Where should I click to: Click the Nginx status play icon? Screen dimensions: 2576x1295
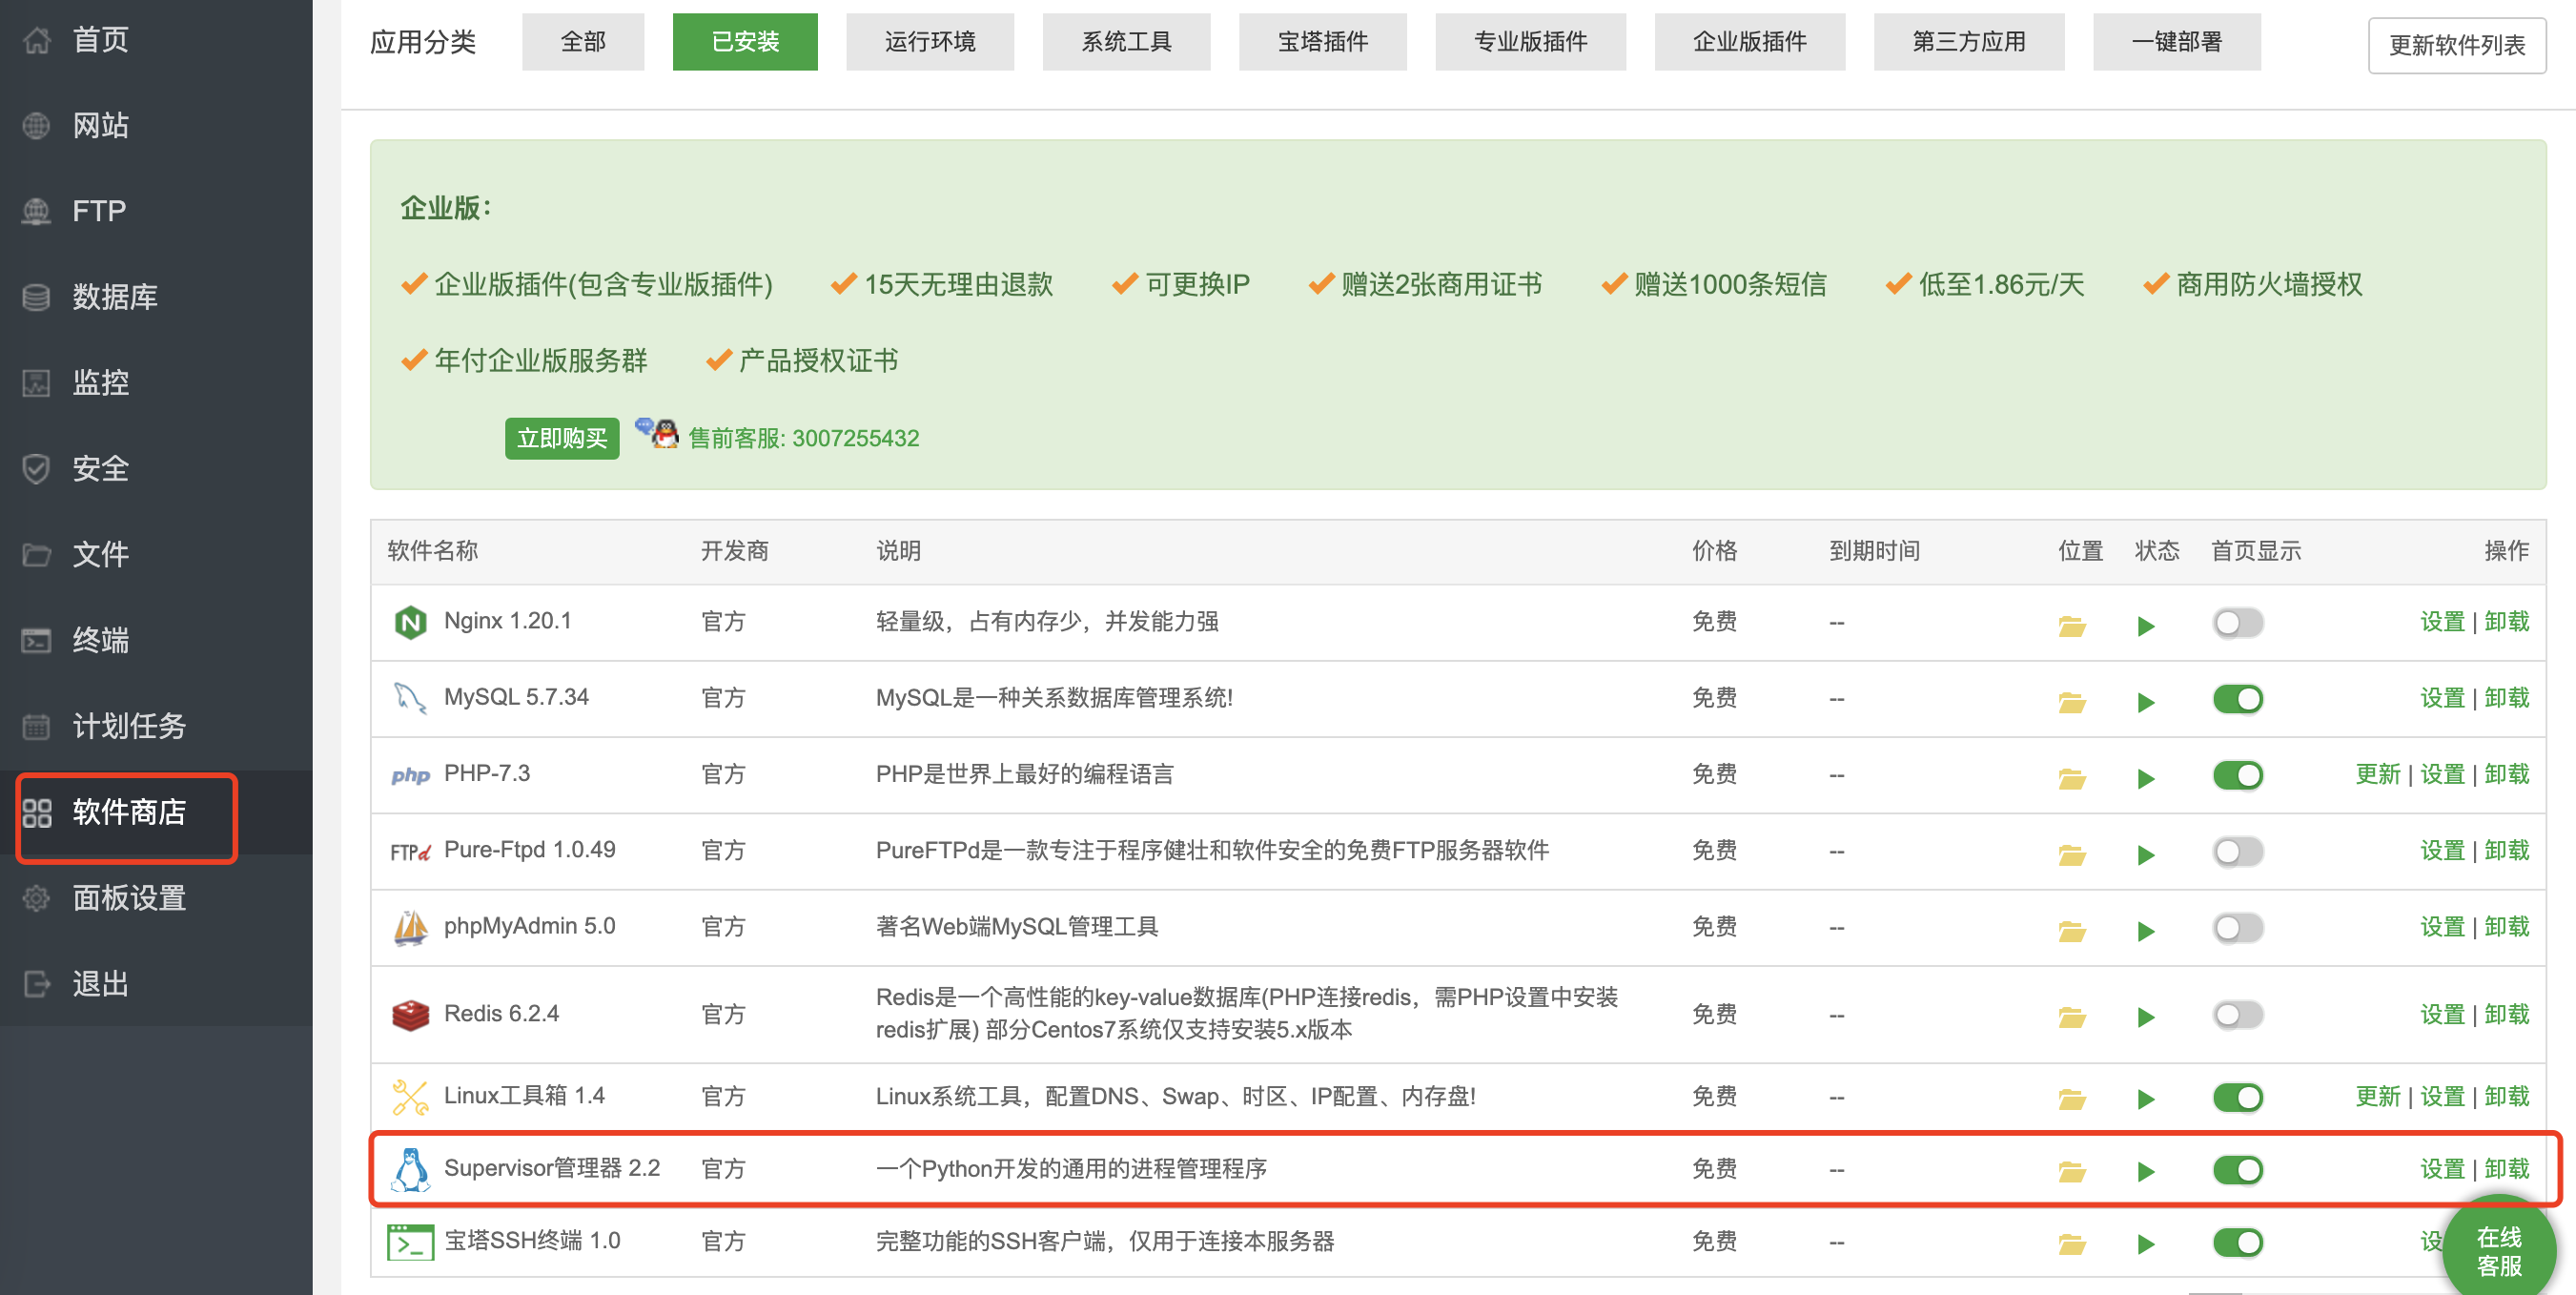coord(2145,626)
